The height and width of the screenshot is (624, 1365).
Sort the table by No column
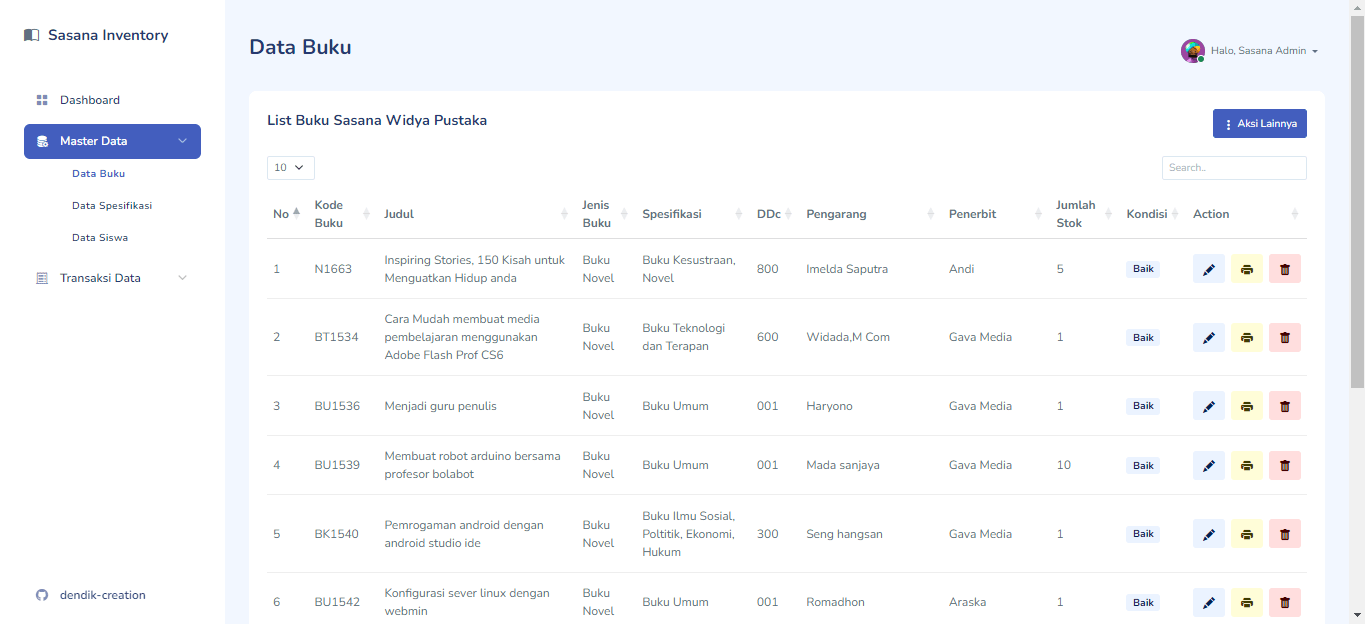point(286,214)
